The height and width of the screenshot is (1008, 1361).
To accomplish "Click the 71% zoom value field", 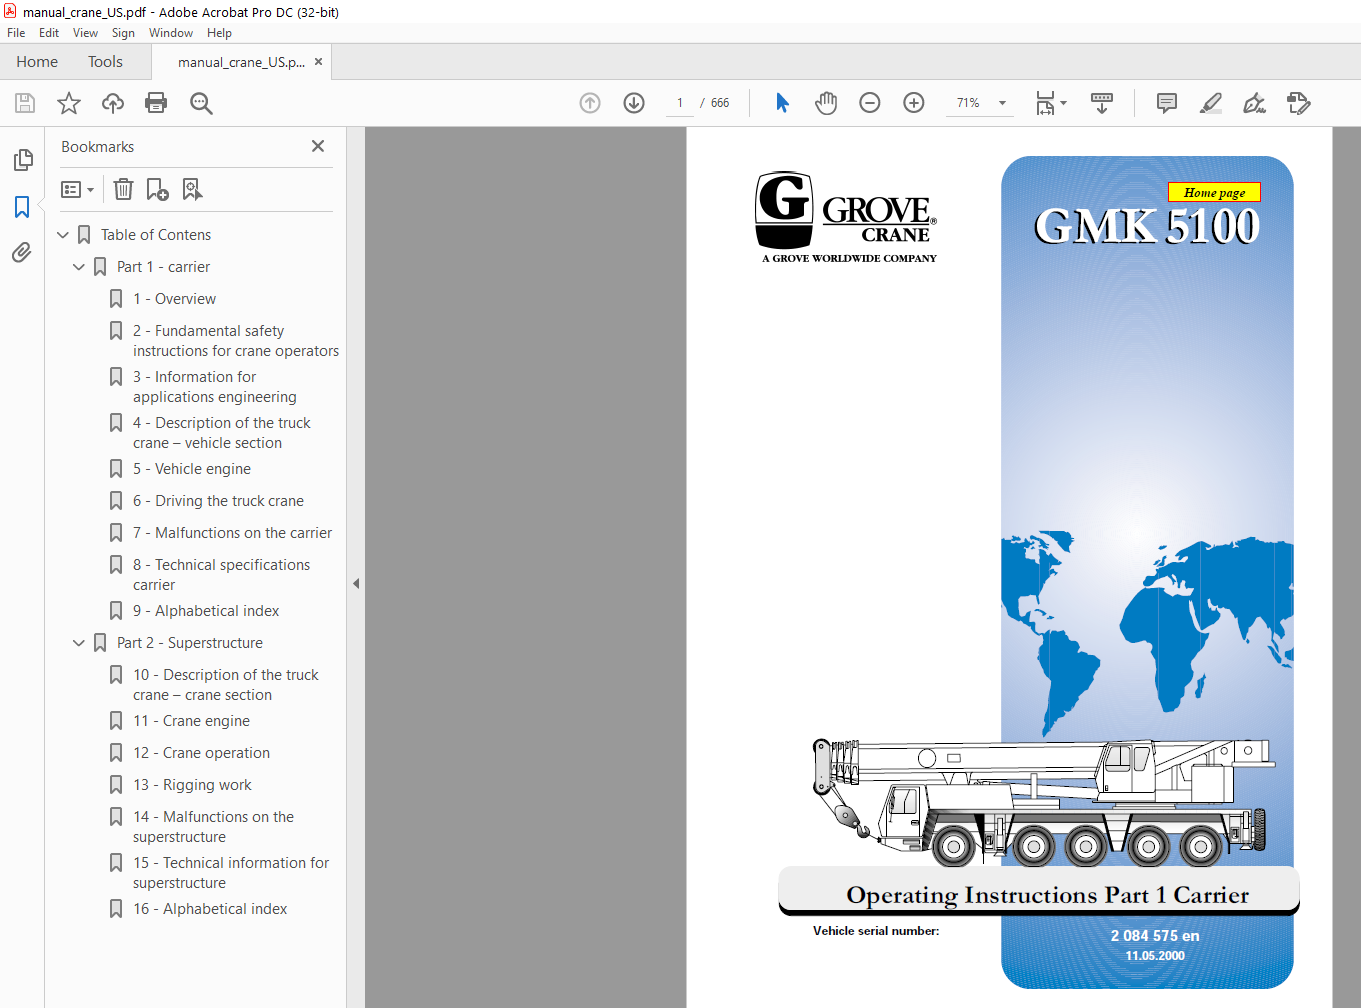I will coord(968,103).
